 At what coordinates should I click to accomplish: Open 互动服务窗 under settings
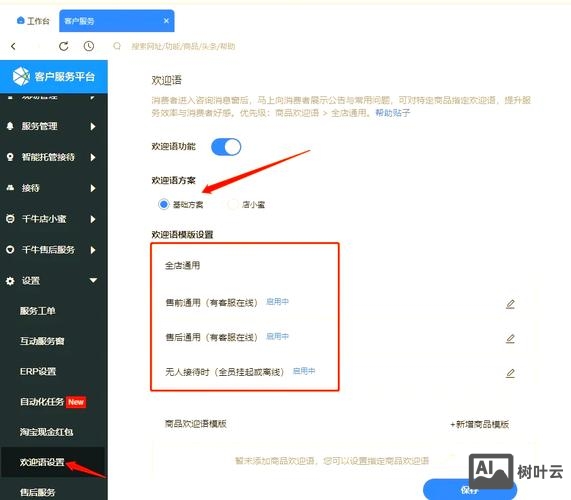42,341
